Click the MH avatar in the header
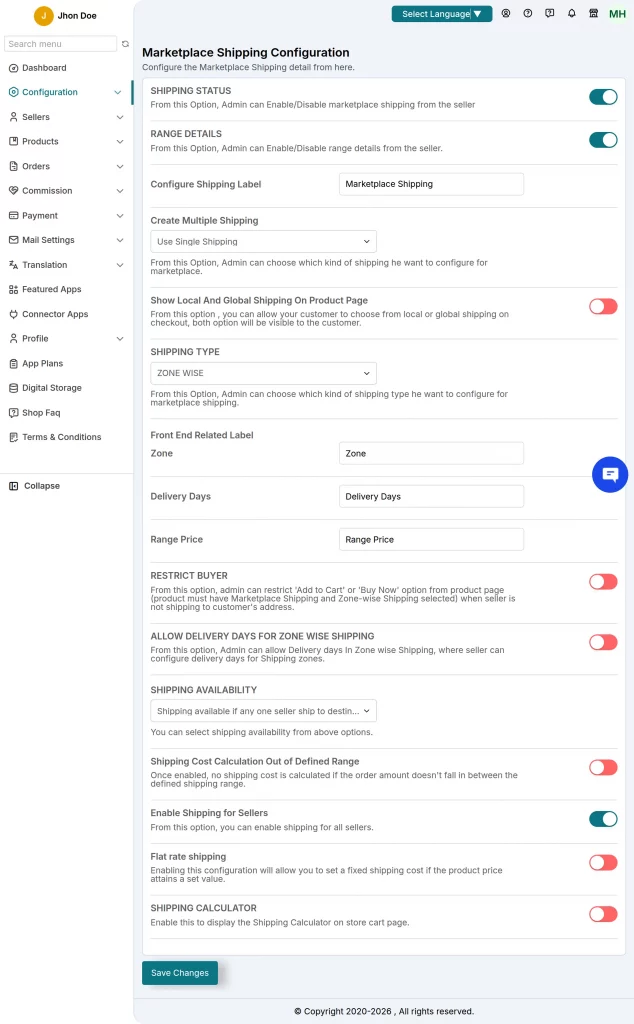Image resolution: width=634 pixels, height=1024 pixels. [617, 14]
